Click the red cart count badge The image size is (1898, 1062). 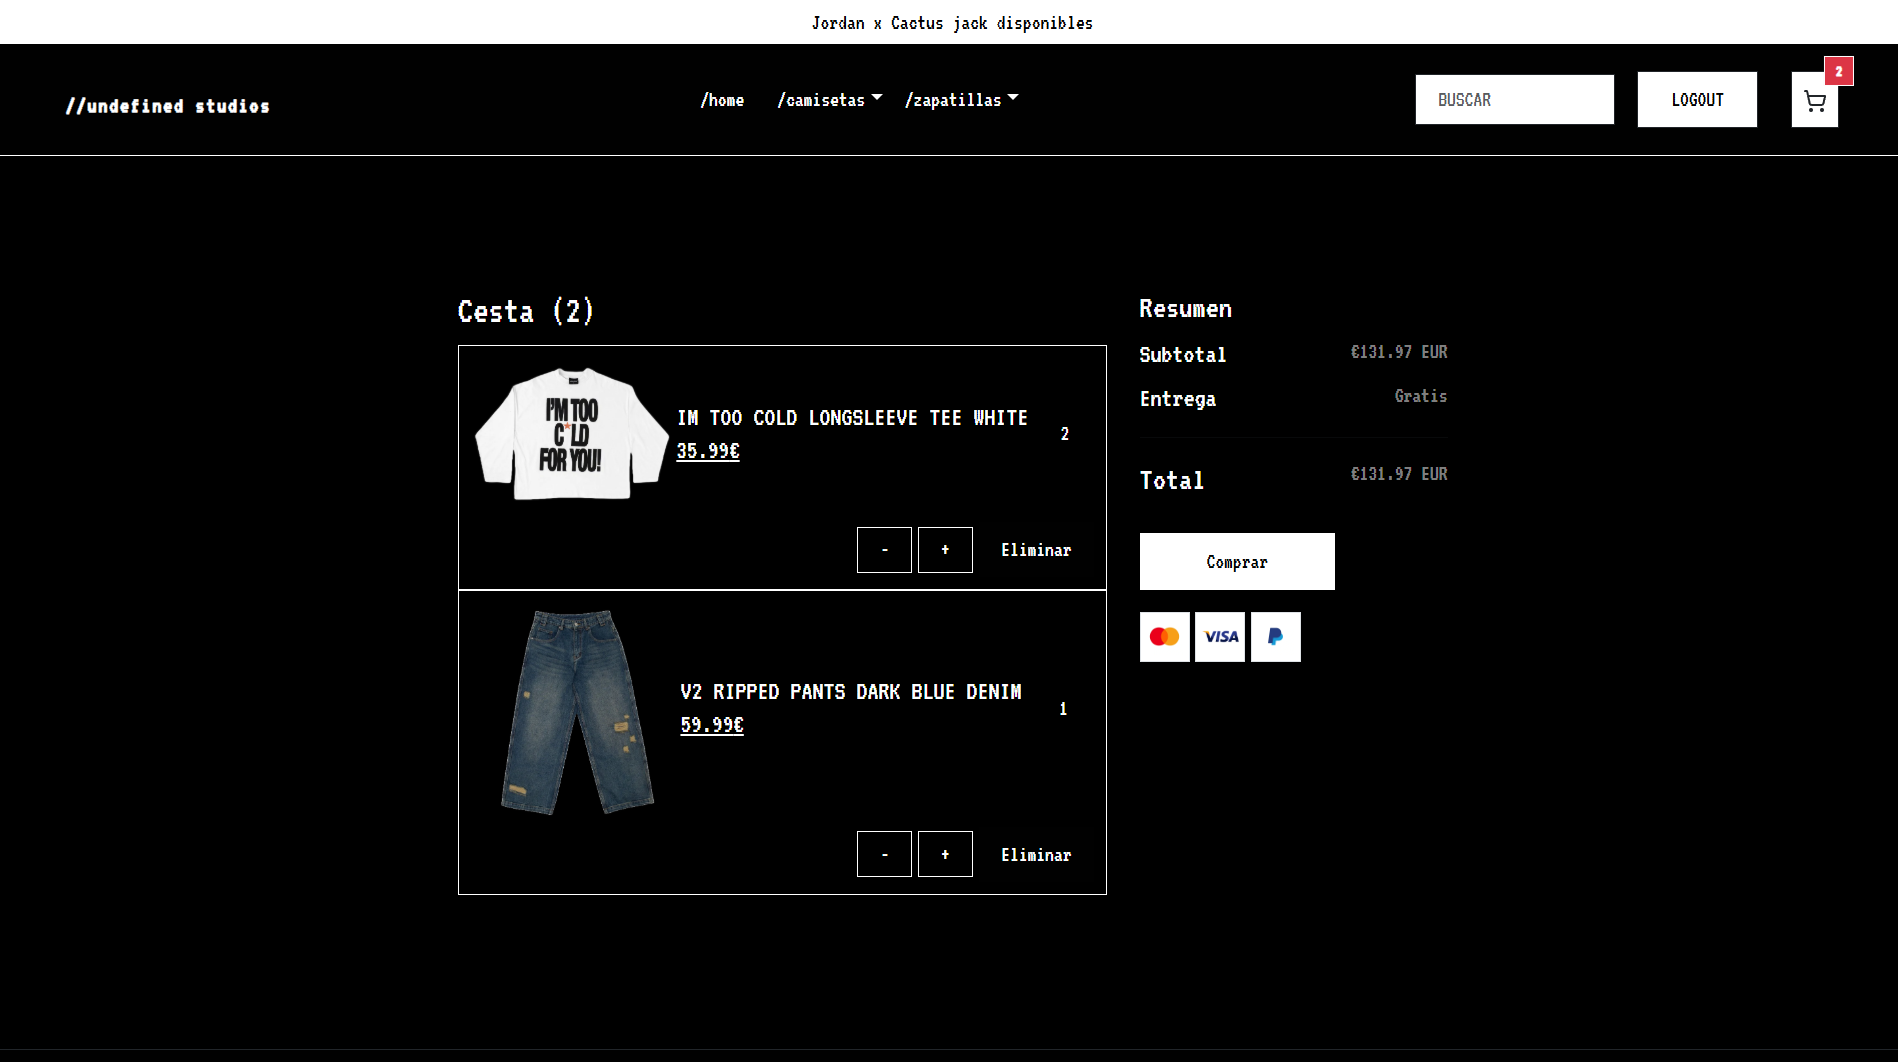1838,71
